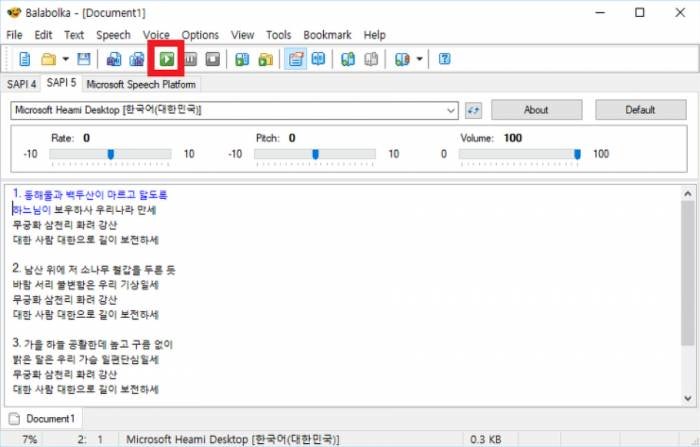Click the text editor scrollbar down arrow
This screenshot has width=700, height=447.
[688, 397]
